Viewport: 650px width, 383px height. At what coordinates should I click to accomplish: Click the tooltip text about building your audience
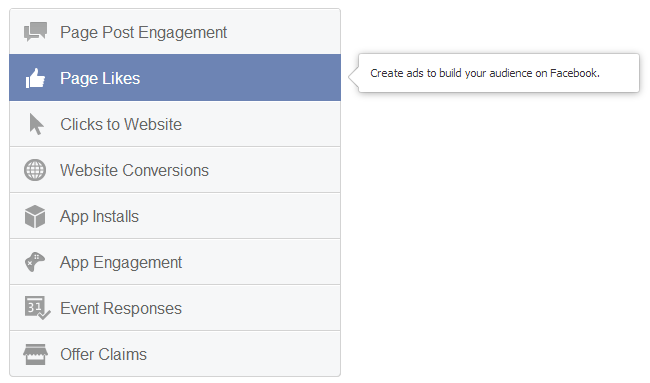point(485,73)
